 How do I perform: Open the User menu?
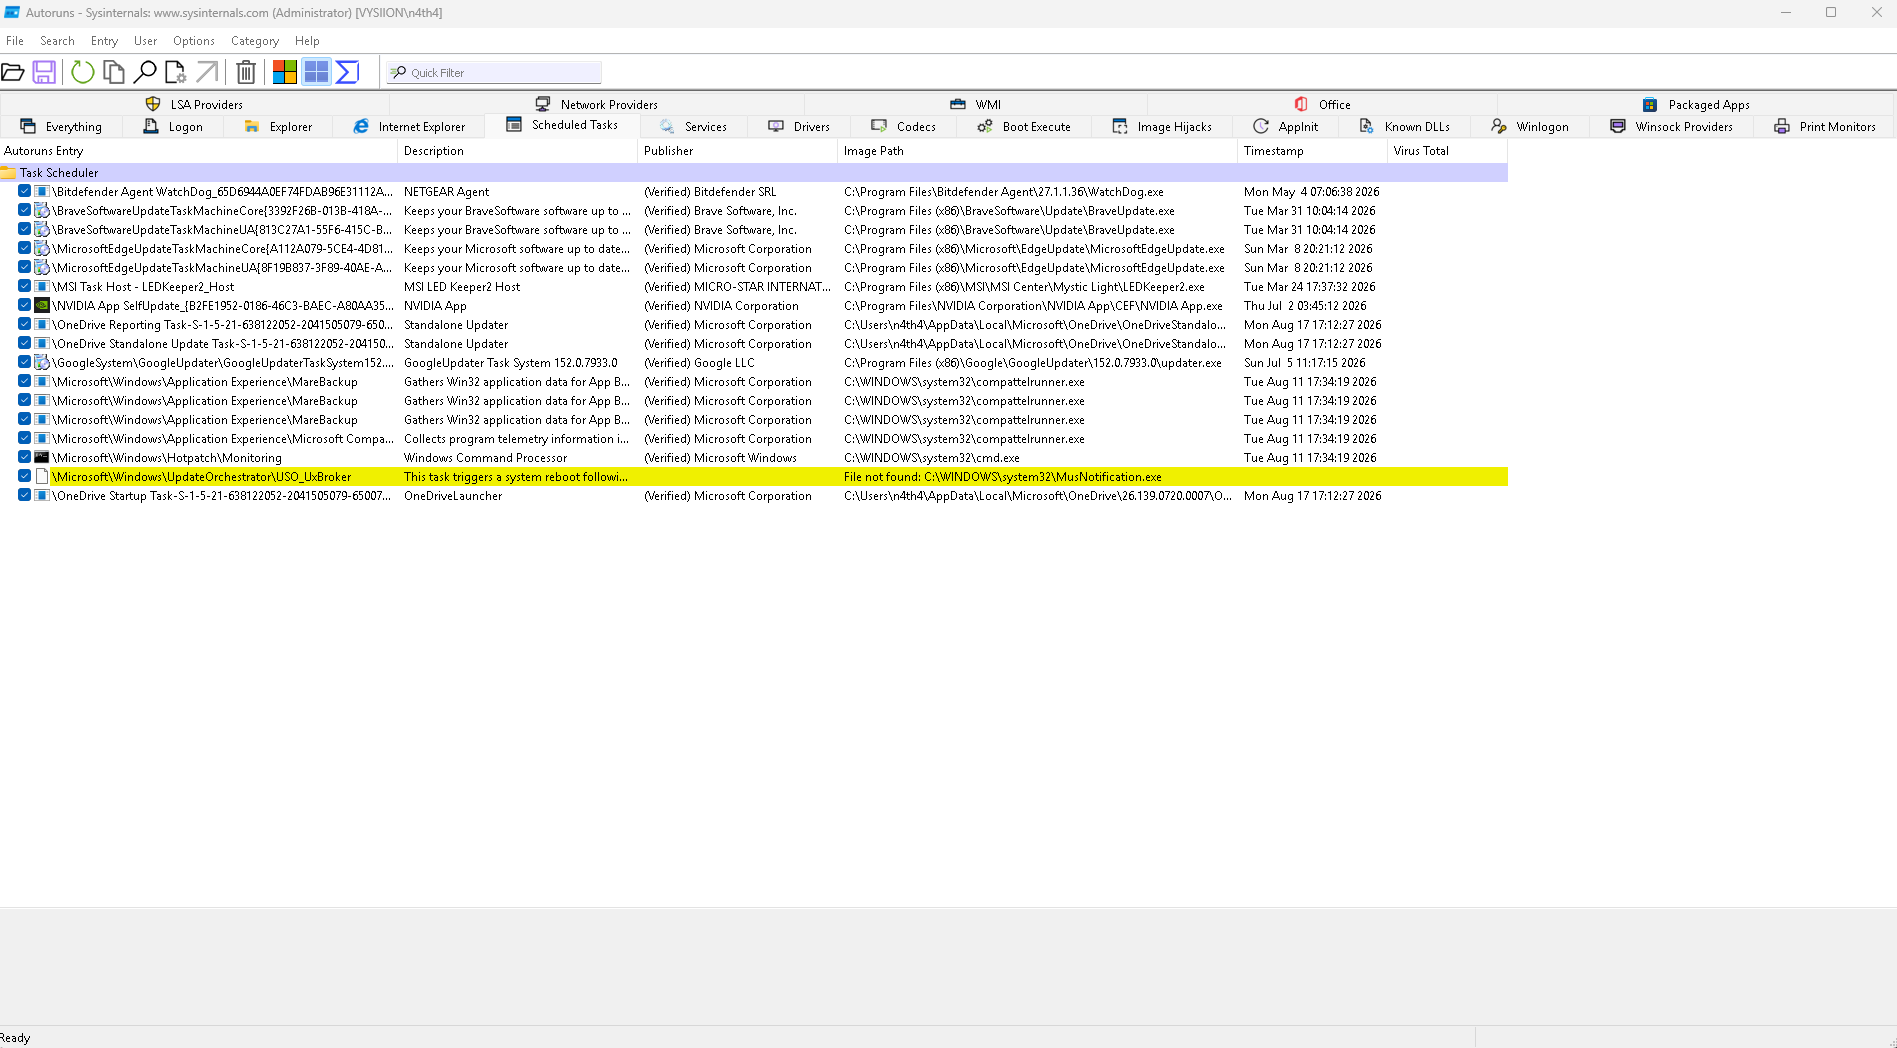pos(146,41)
